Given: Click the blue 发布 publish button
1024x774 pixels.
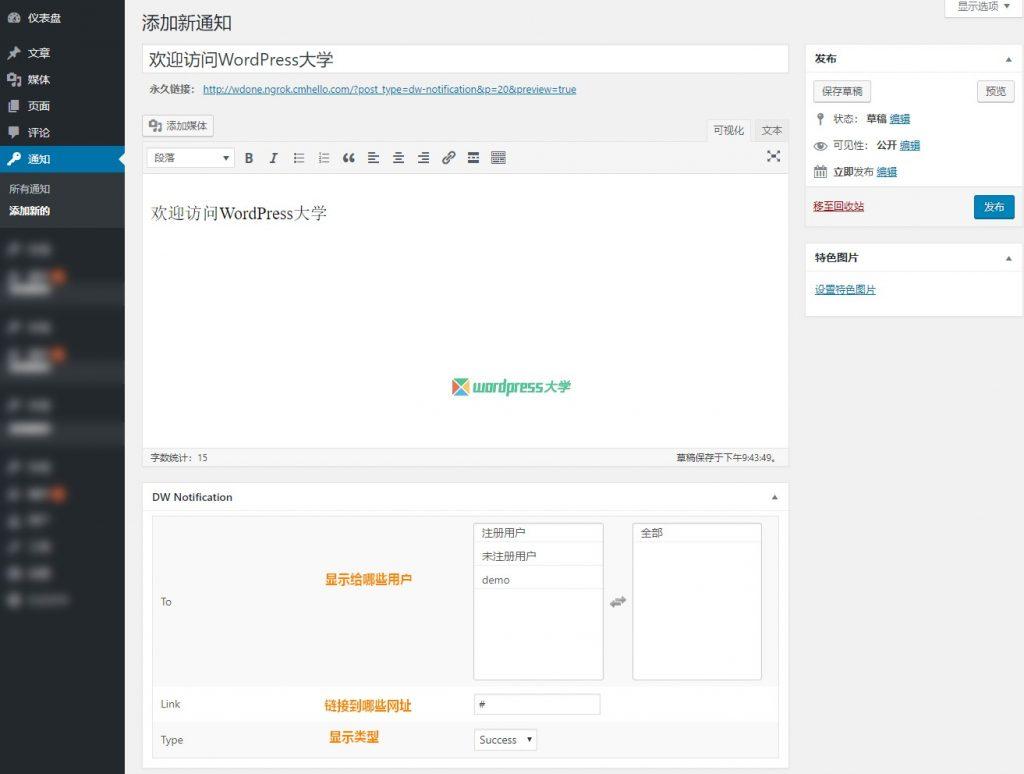Looking at the screenshot, I should click(994, 207).
